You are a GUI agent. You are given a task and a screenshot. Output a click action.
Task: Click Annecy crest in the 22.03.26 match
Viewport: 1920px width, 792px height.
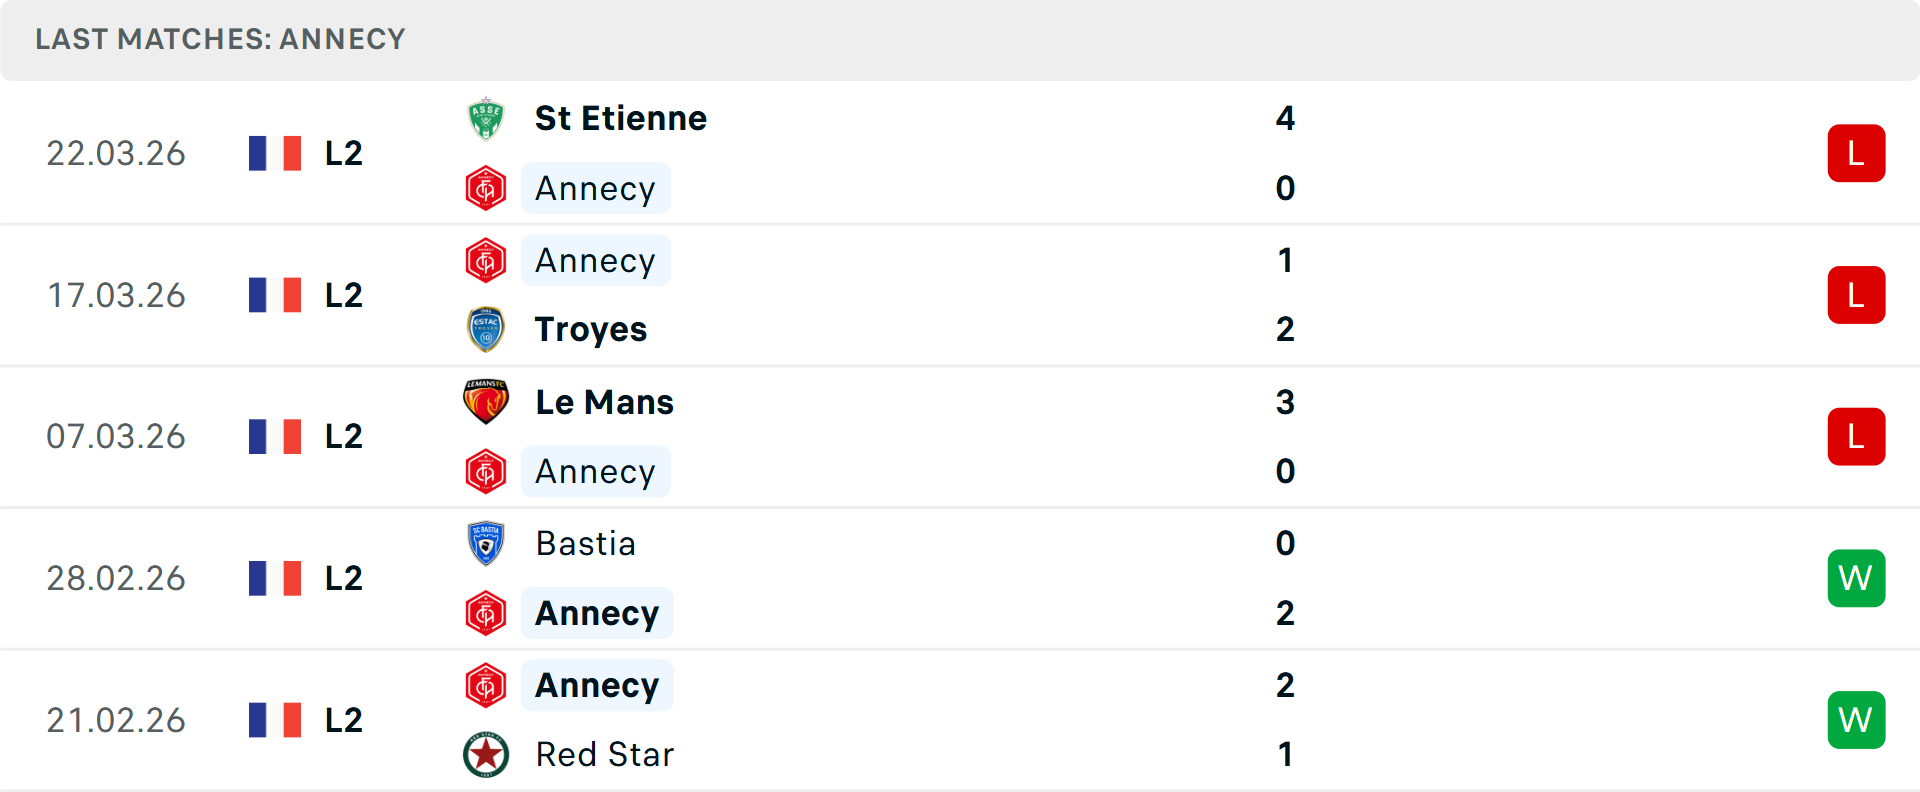486,189
